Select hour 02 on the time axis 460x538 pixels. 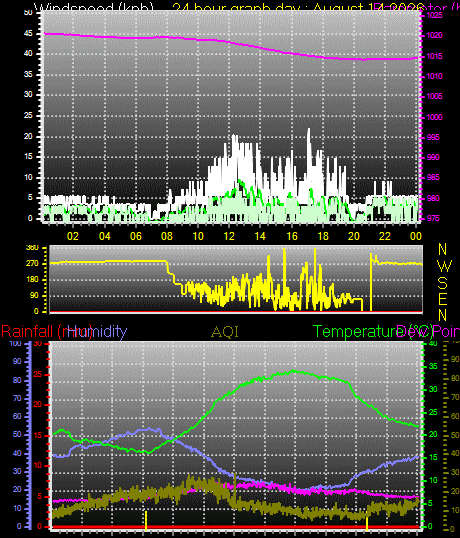pyautogui.click(x=73, y=236)
